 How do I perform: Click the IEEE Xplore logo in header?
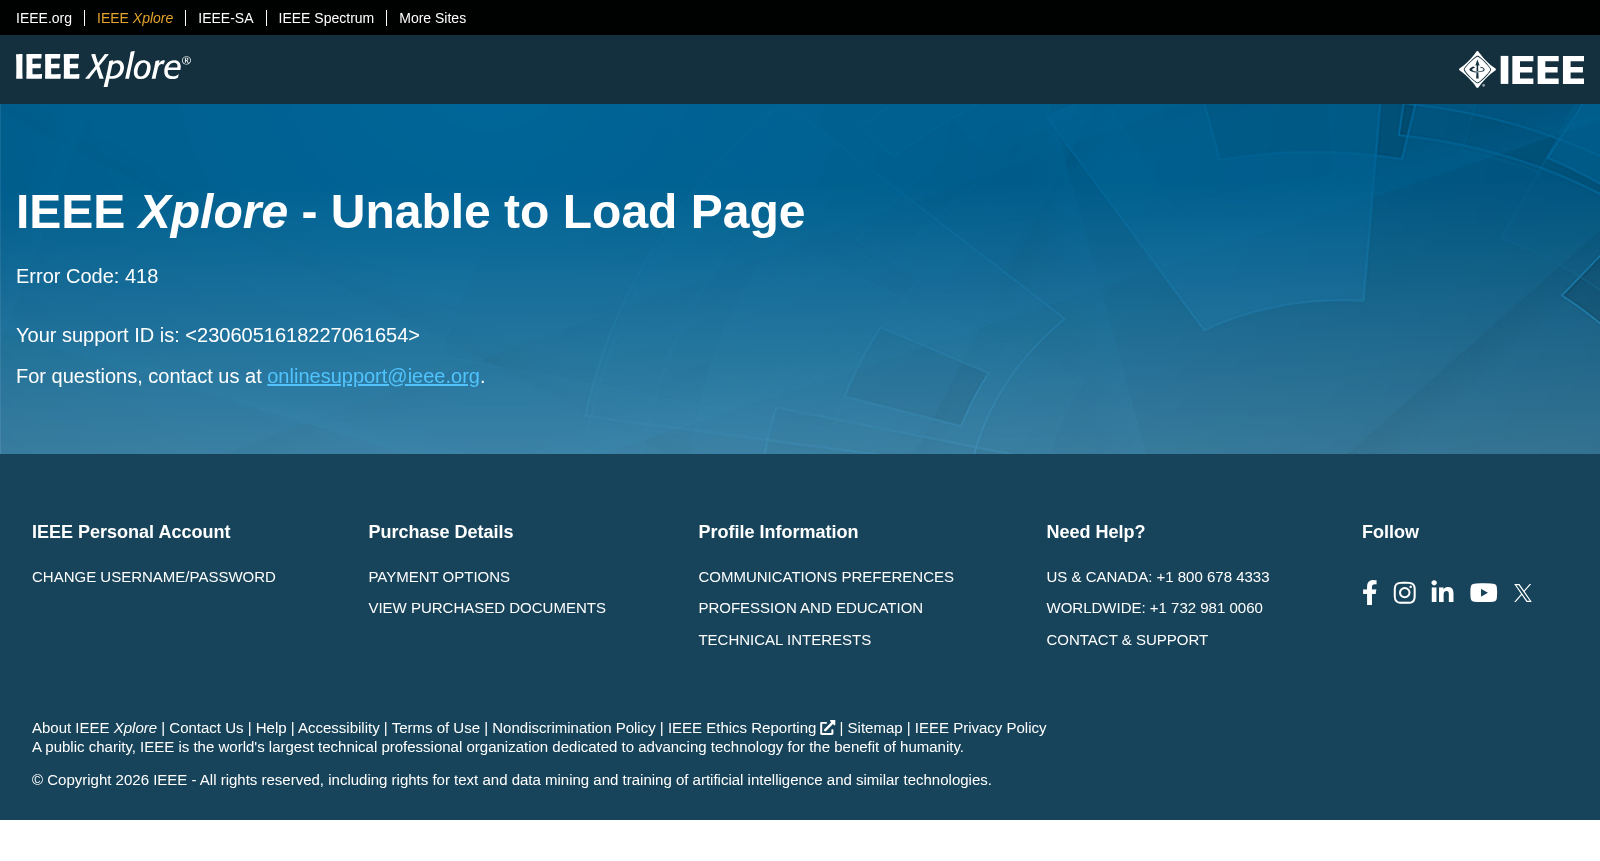(x=103, y=68)
